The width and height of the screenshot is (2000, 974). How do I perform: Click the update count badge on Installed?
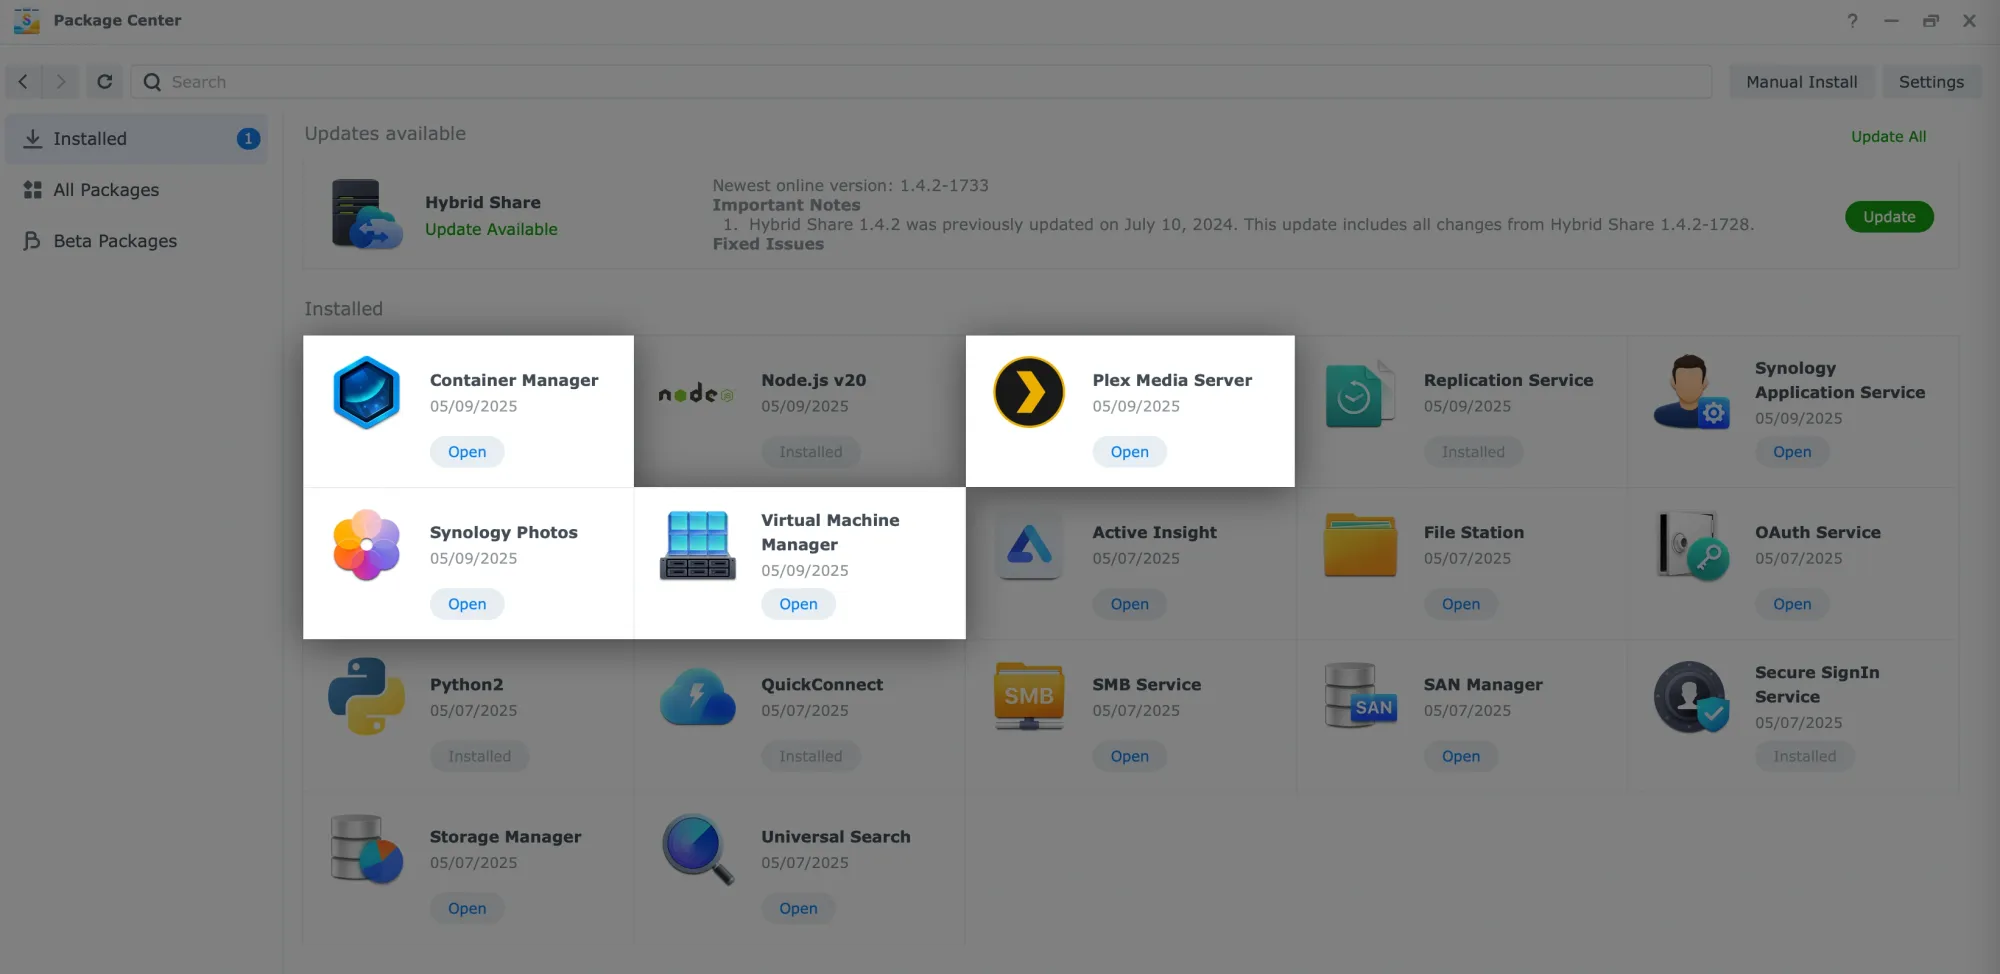[248, 139]
